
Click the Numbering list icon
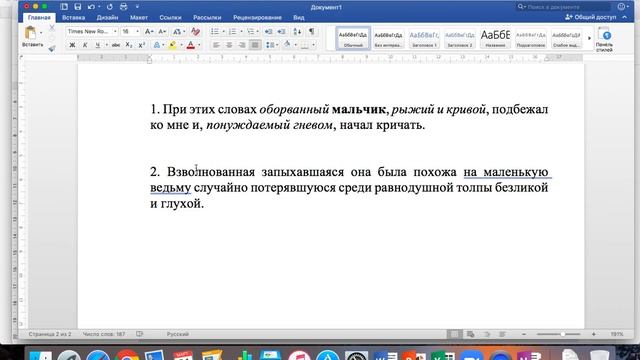232,31
